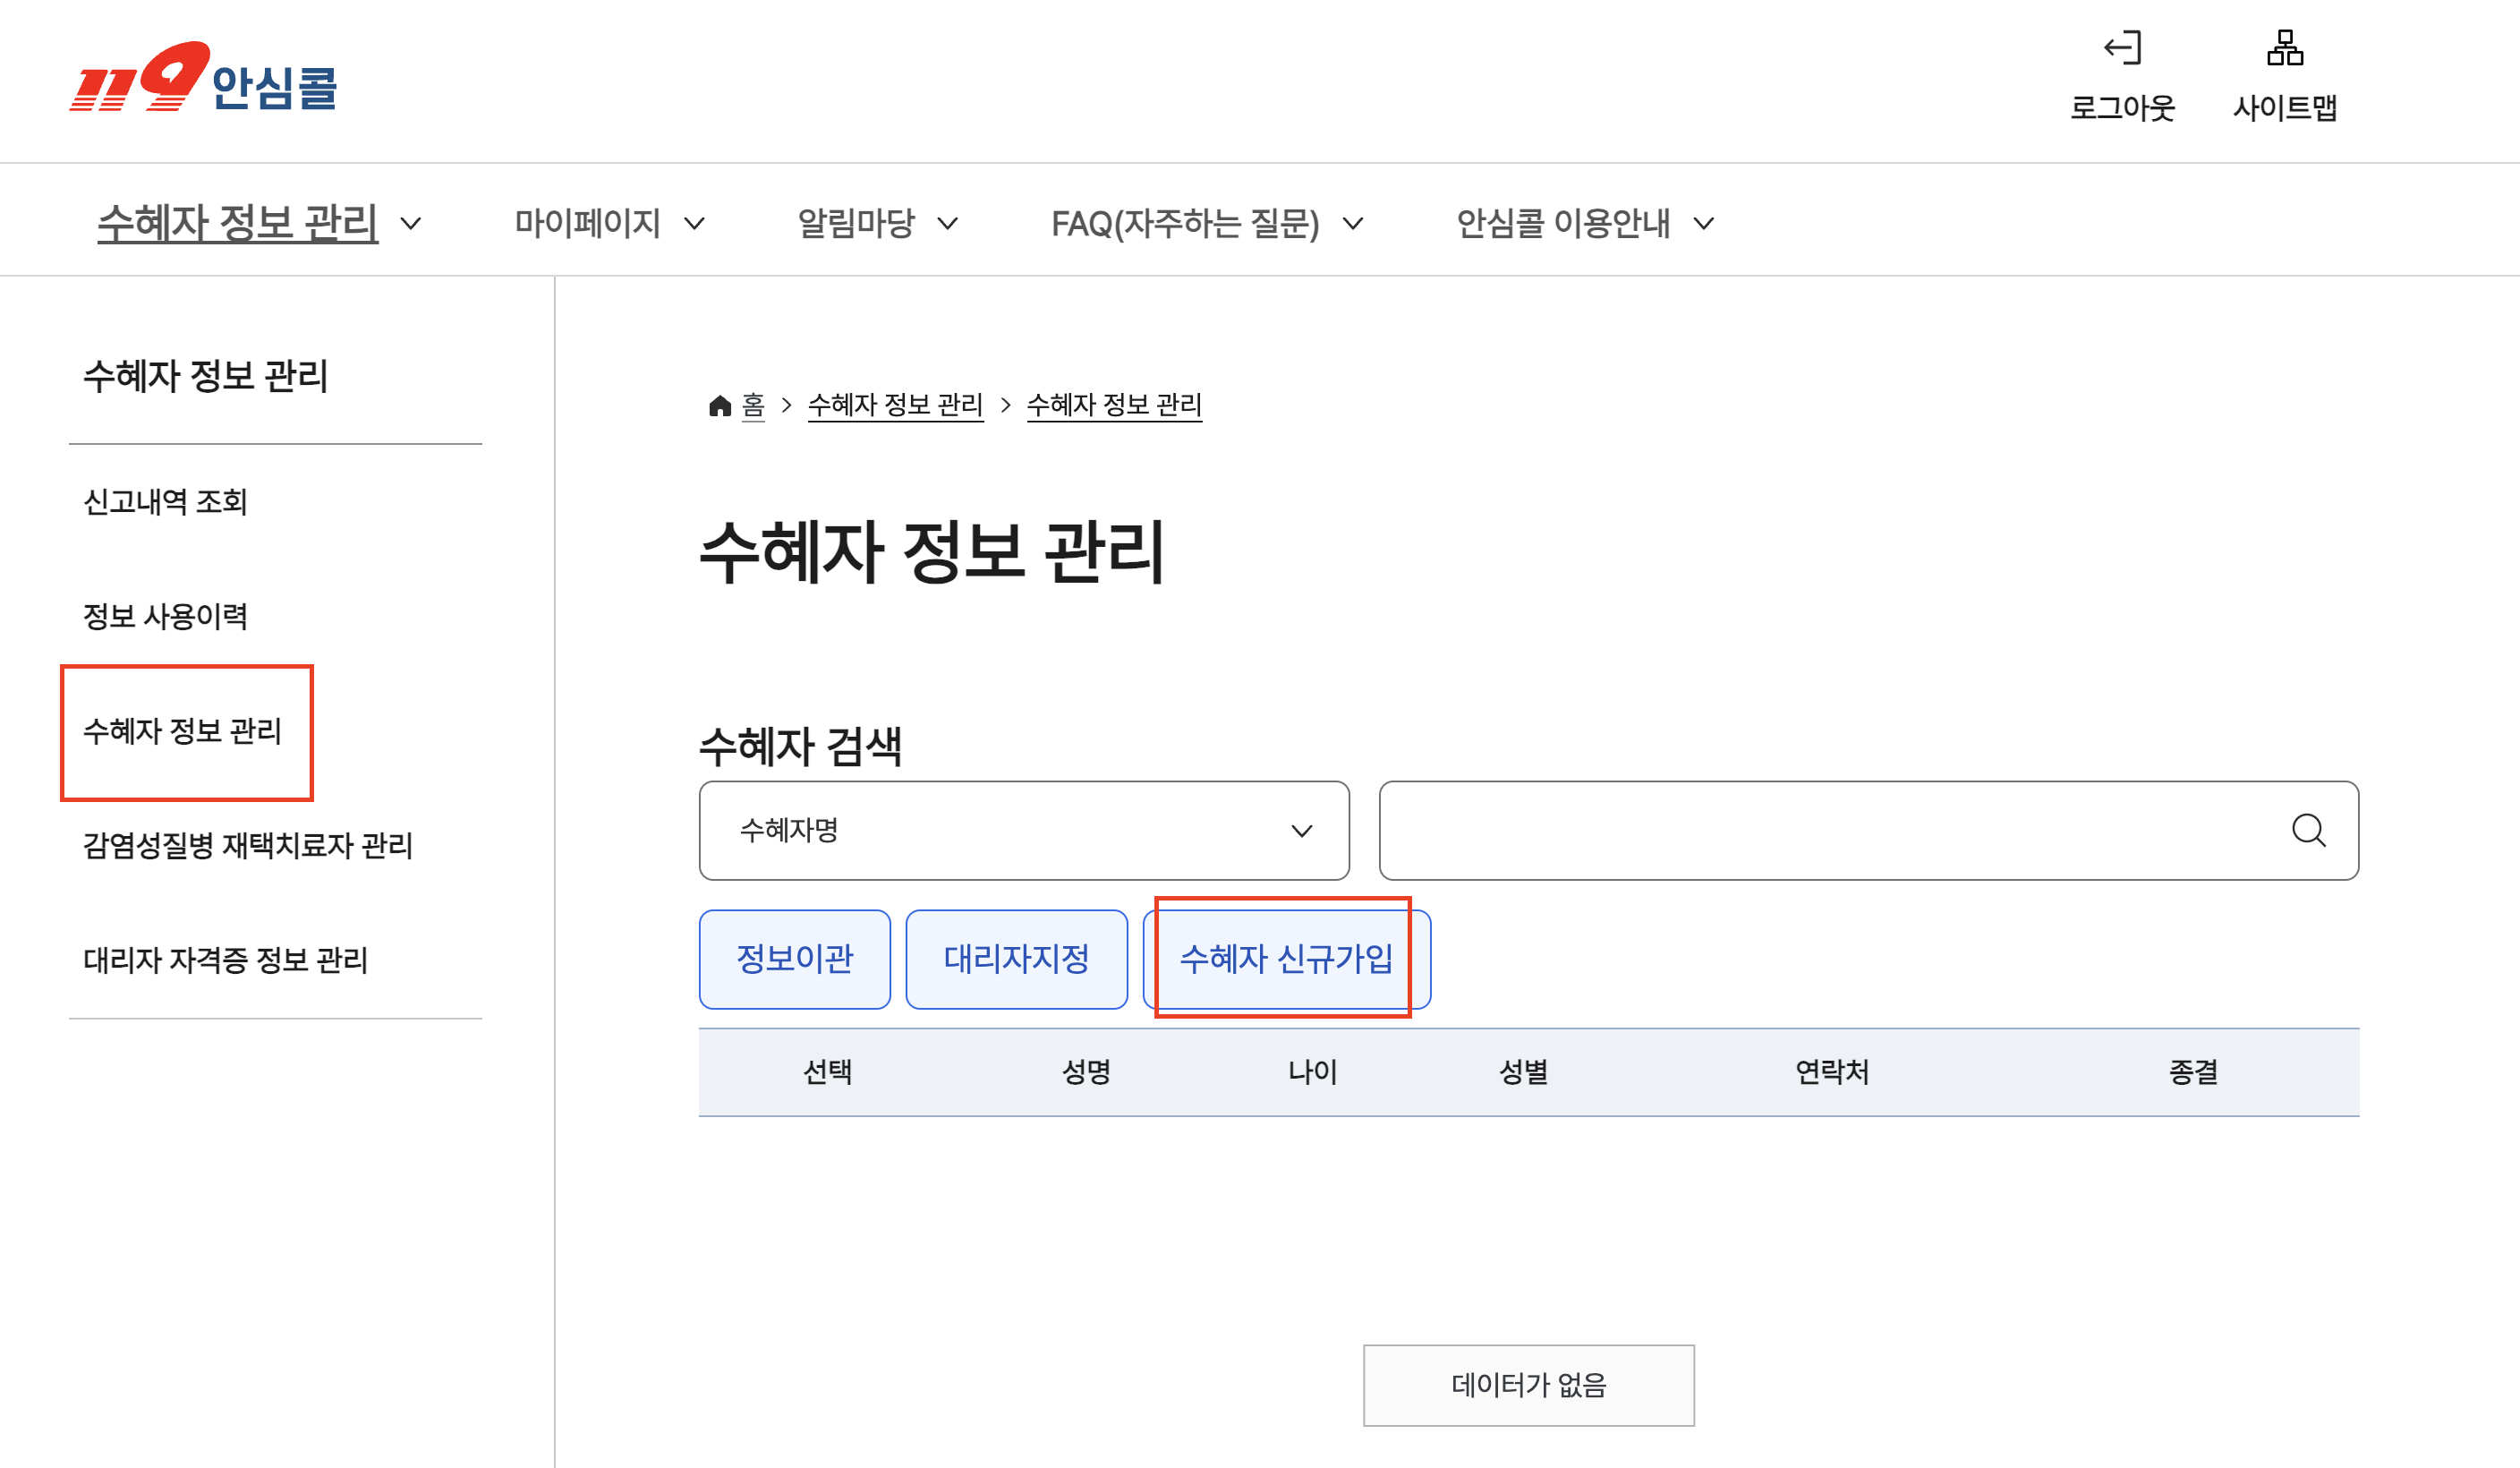The width and height of the screenshot is (2520, 1468).
Task: Open the FAQ(자주하는 질문) navigation menu
Action: pyautogui.click(x=1185, y=222)
